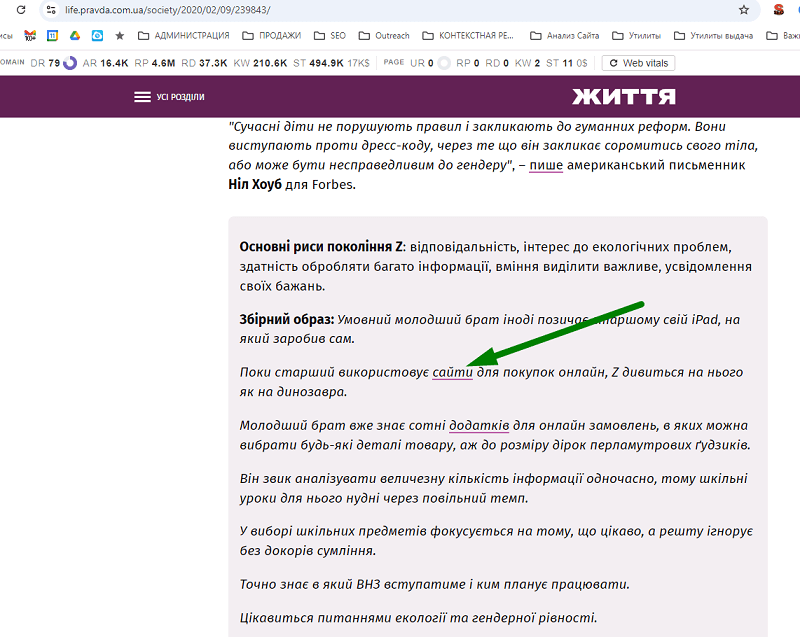
Task: Open the hamburger menu УСІ РОЗДІЛИ
Action: [x=169, y=97]
